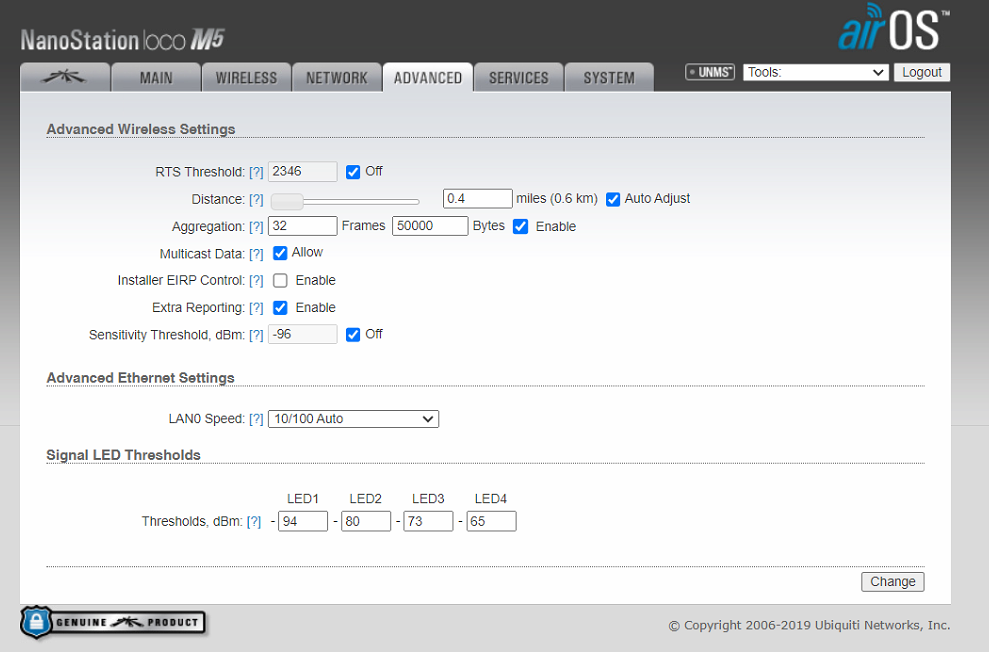
Task: Open help for Distance setting
Action: click(x=256, y=199)
